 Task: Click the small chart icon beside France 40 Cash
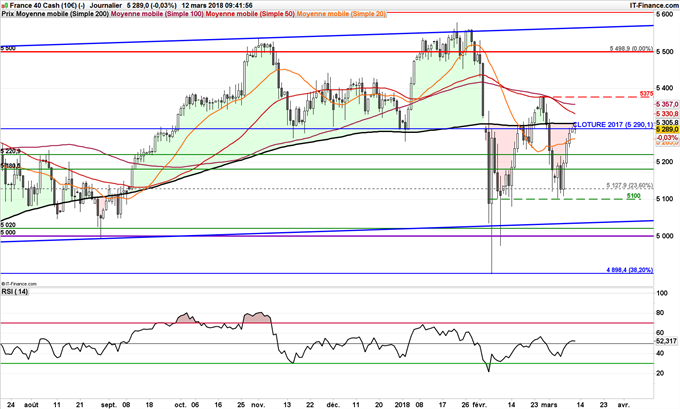[4, 6]
